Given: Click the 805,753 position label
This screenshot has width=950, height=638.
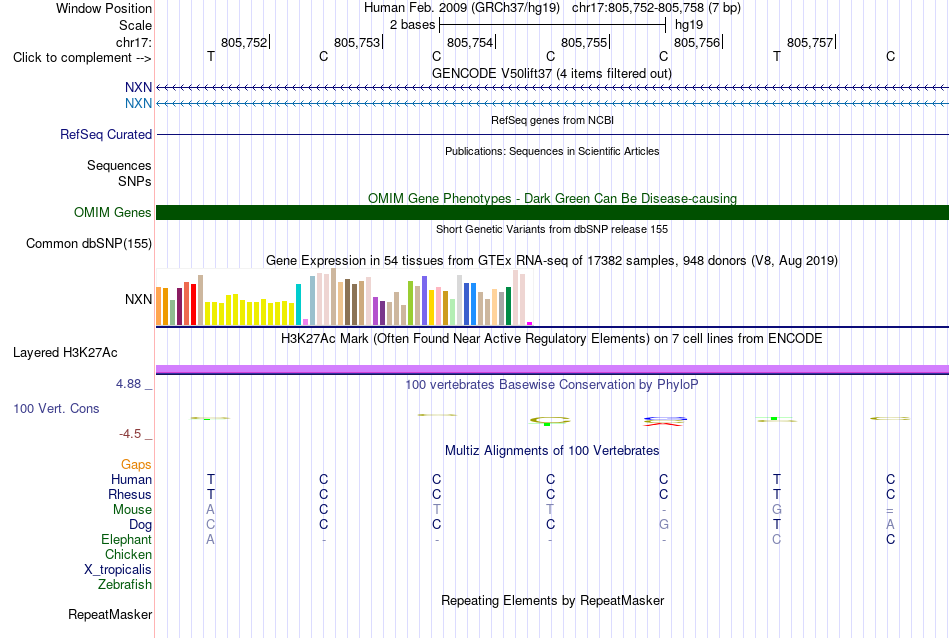Looking at the screenshot, I should coord(357,42).
